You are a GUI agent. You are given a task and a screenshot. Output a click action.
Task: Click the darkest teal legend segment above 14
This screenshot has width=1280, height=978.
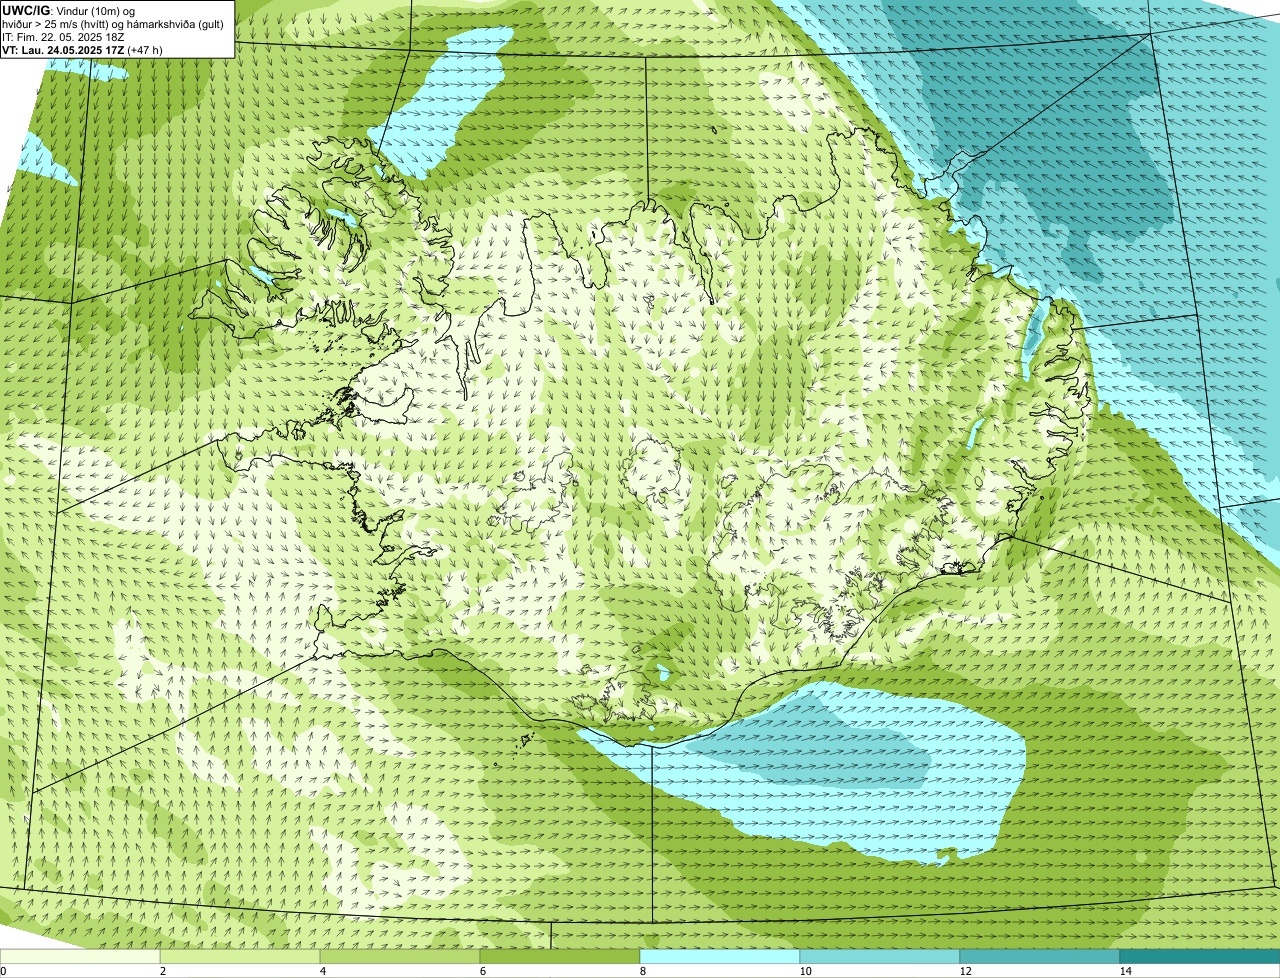point(1200,957)
